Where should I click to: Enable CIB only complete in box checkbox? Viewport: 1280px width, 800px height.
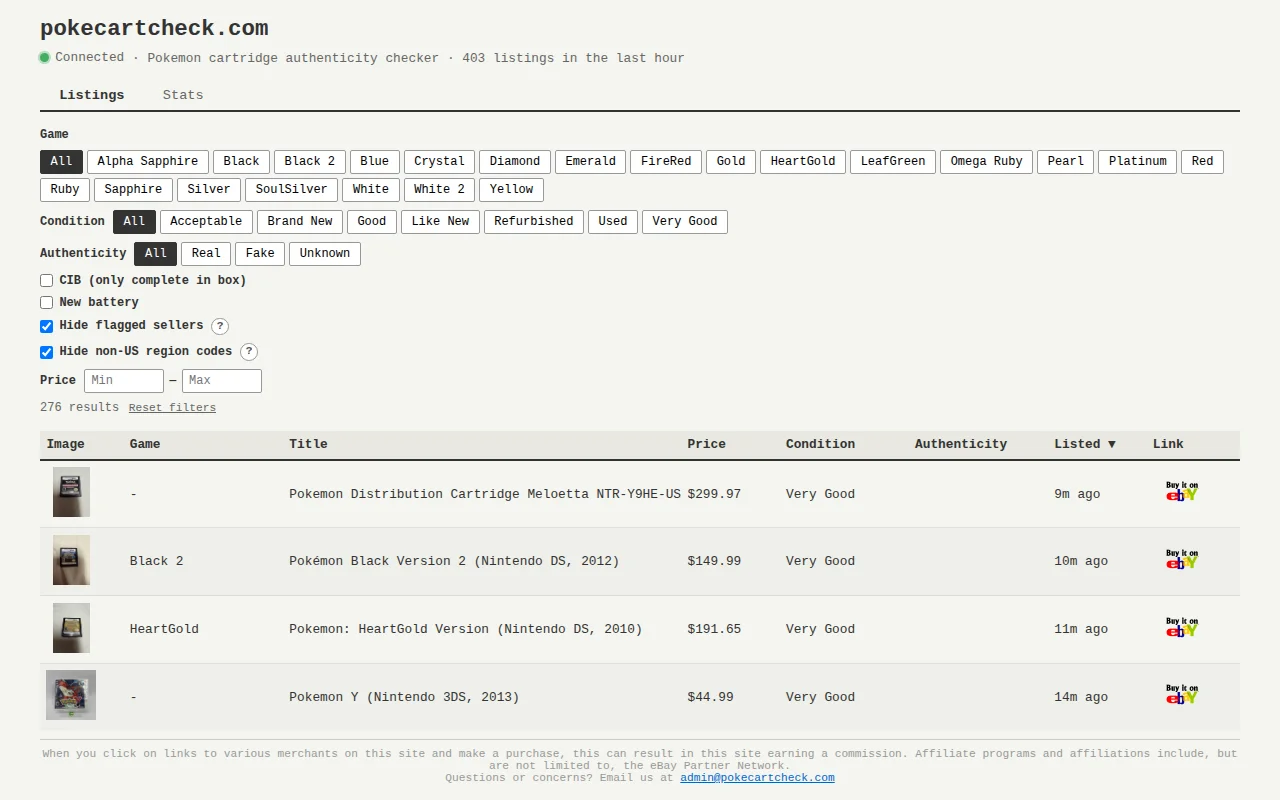tap(46, 281)
